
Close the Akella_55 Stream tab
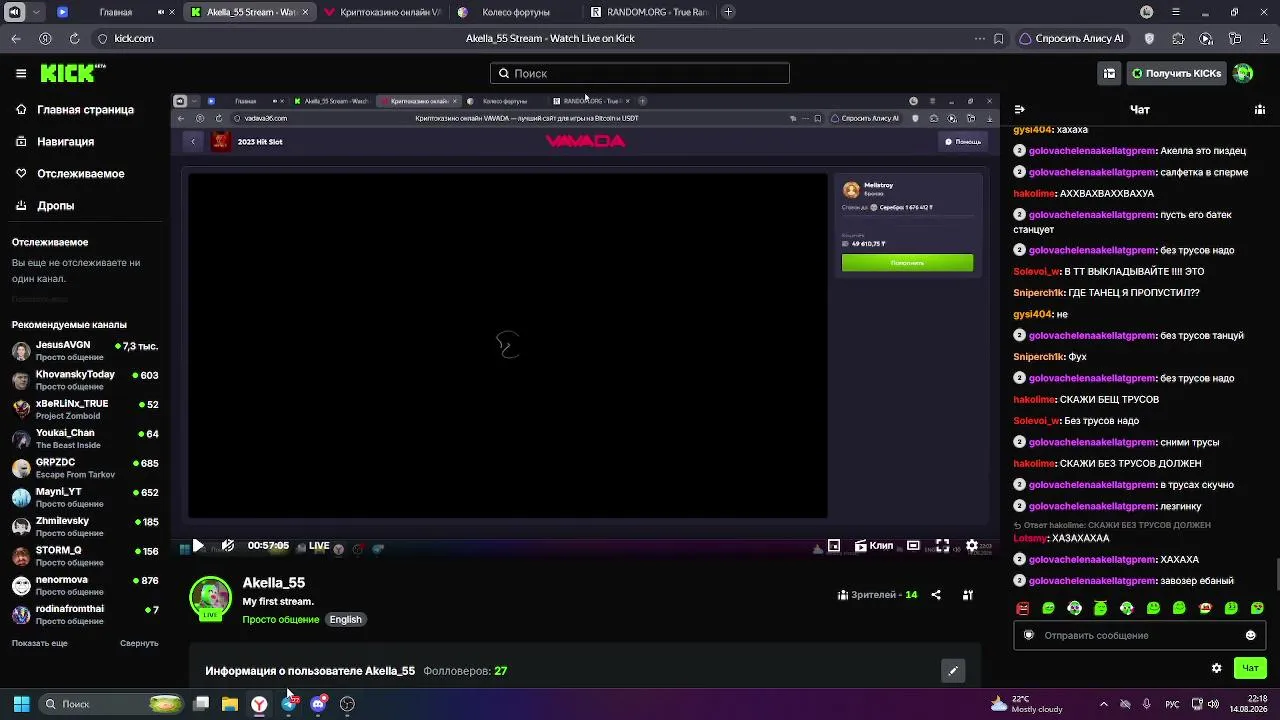(306, 12)
